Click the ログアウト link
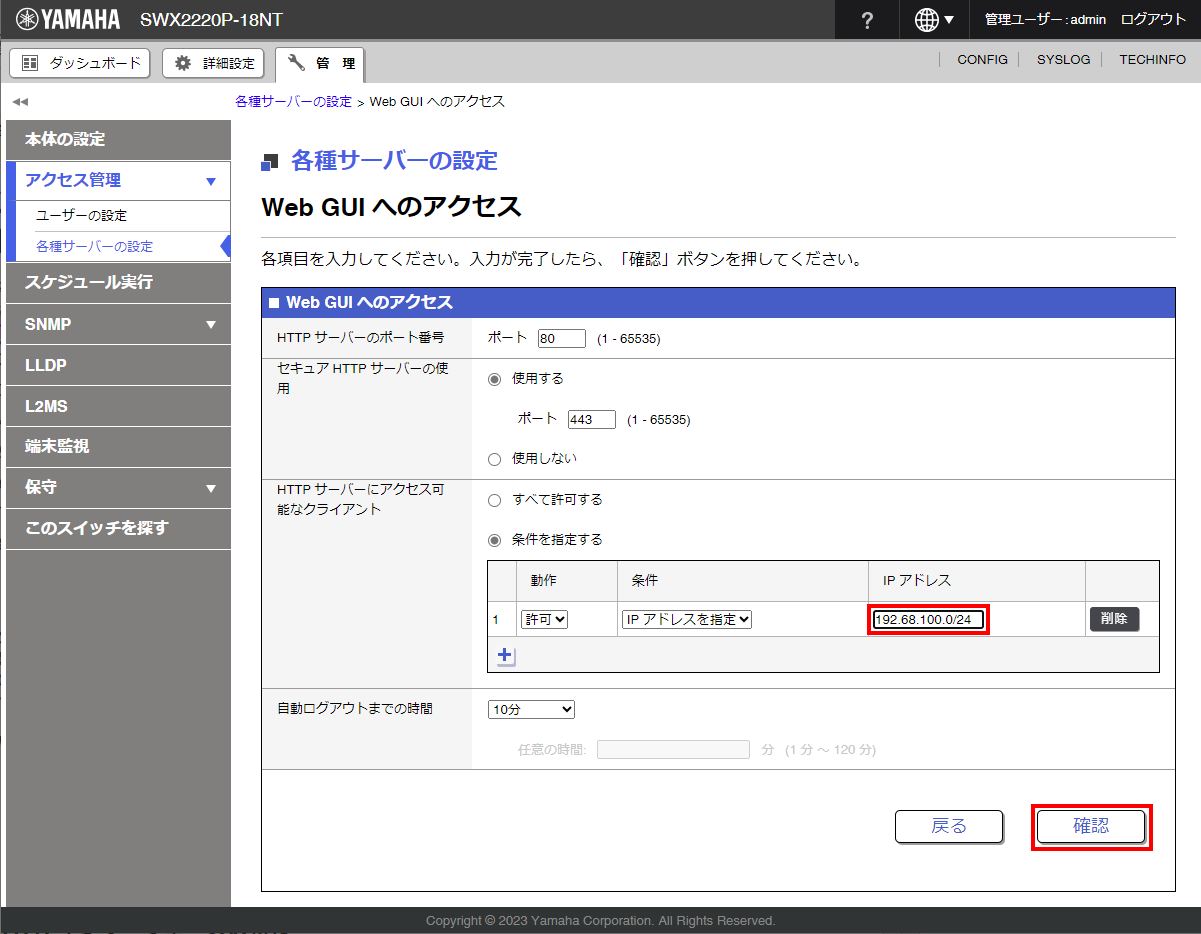The width and height of the screenshot is (1201, 934). pos(1153,20)
